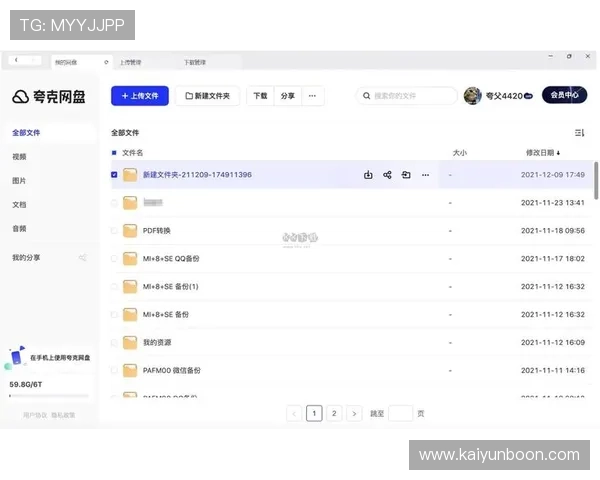Jump to page 2
This screenshot has height=480, width=600.
(334, 413)
